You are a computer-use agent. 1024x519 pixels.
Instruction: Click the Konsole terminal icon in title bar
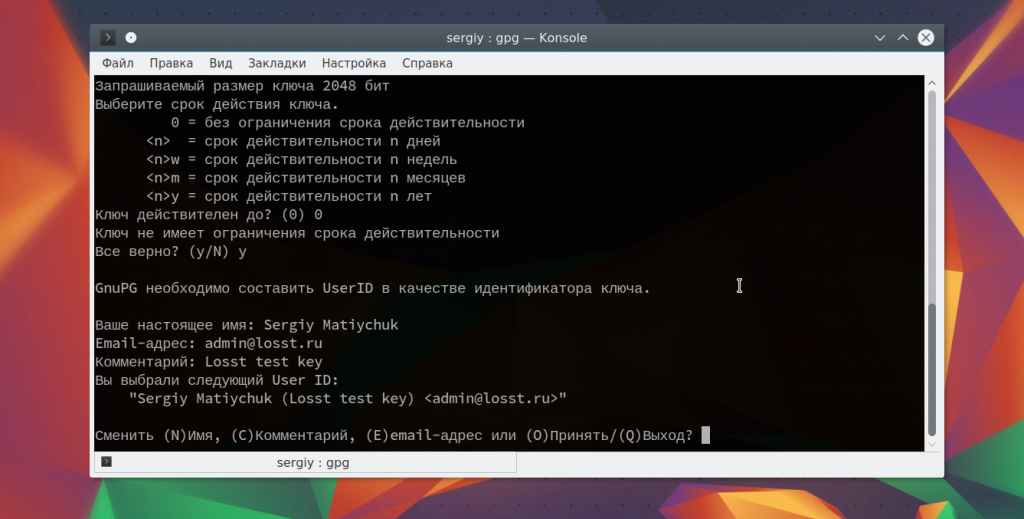tap(108, 38)
